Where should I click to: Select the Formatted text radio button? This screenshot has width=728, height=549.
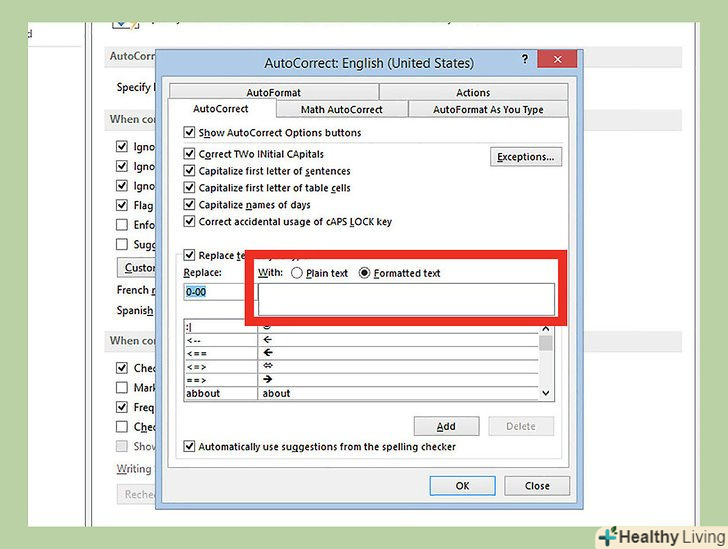pyautogui.click(x=364, y=273)
